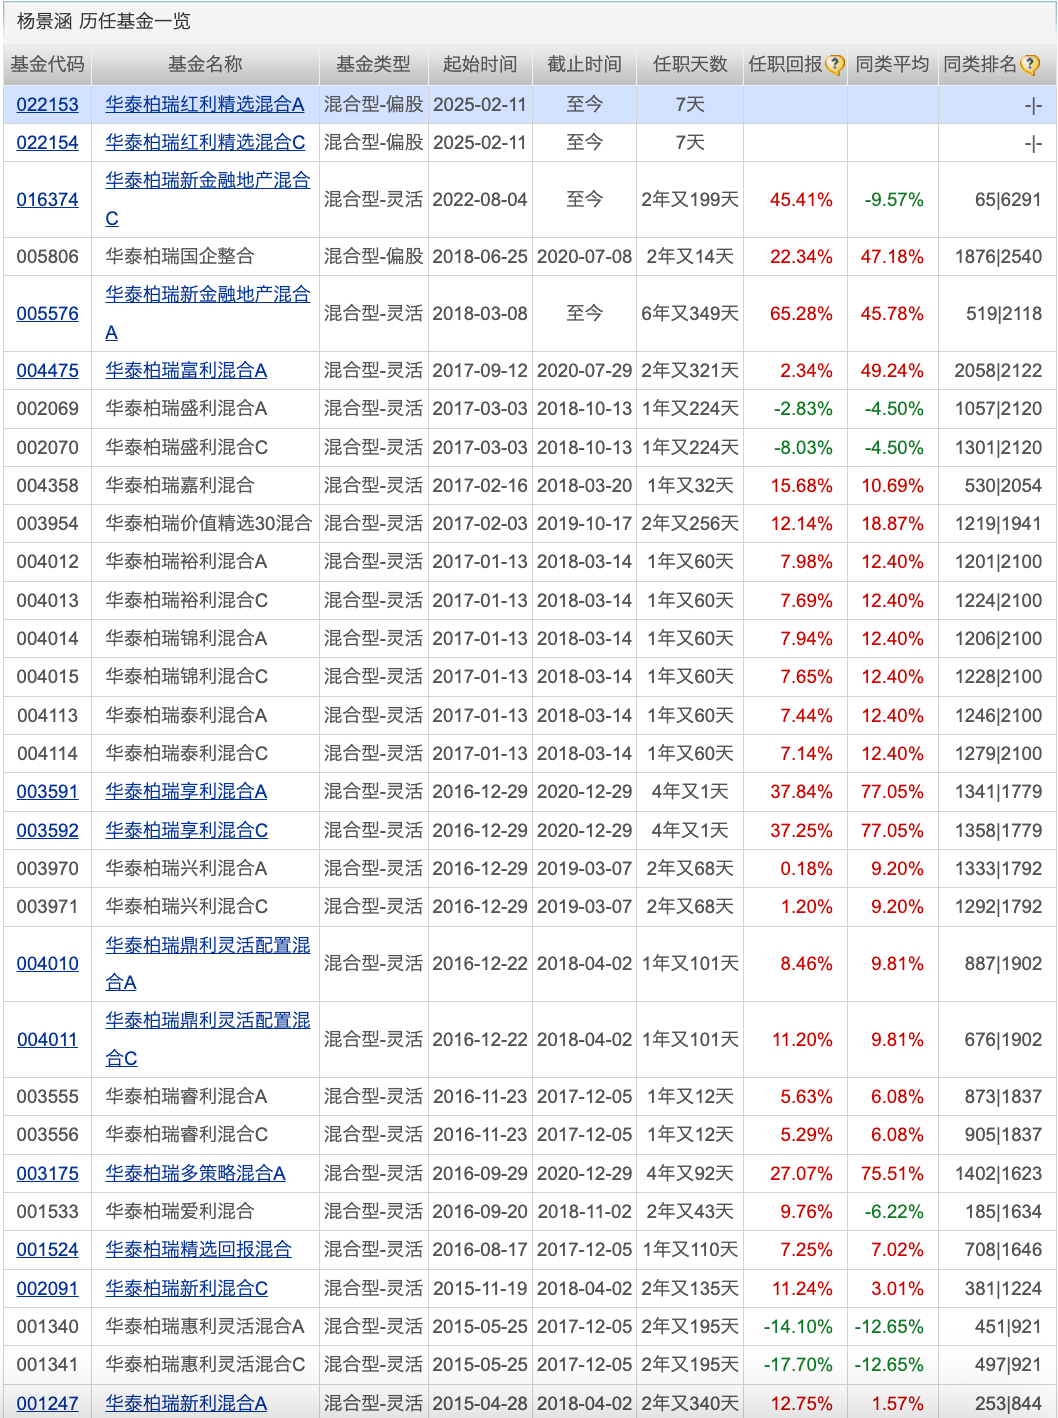Click the 任职天数 column header
1058x1418 pixels.
tap(690, 64)
